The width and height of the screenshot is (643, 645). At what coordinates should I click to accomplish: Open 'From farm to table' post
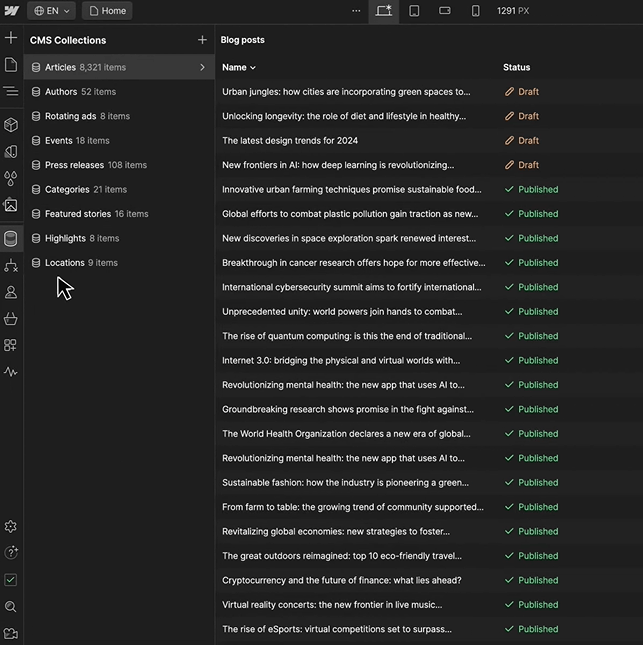click(353, 507)
